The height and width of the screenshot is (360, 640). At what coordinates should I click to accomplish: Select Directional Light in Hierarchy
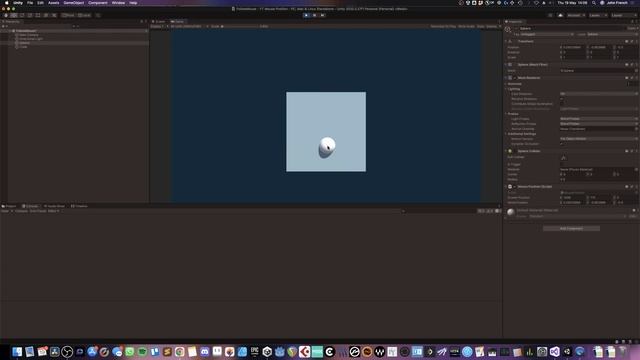pos(31,39)
